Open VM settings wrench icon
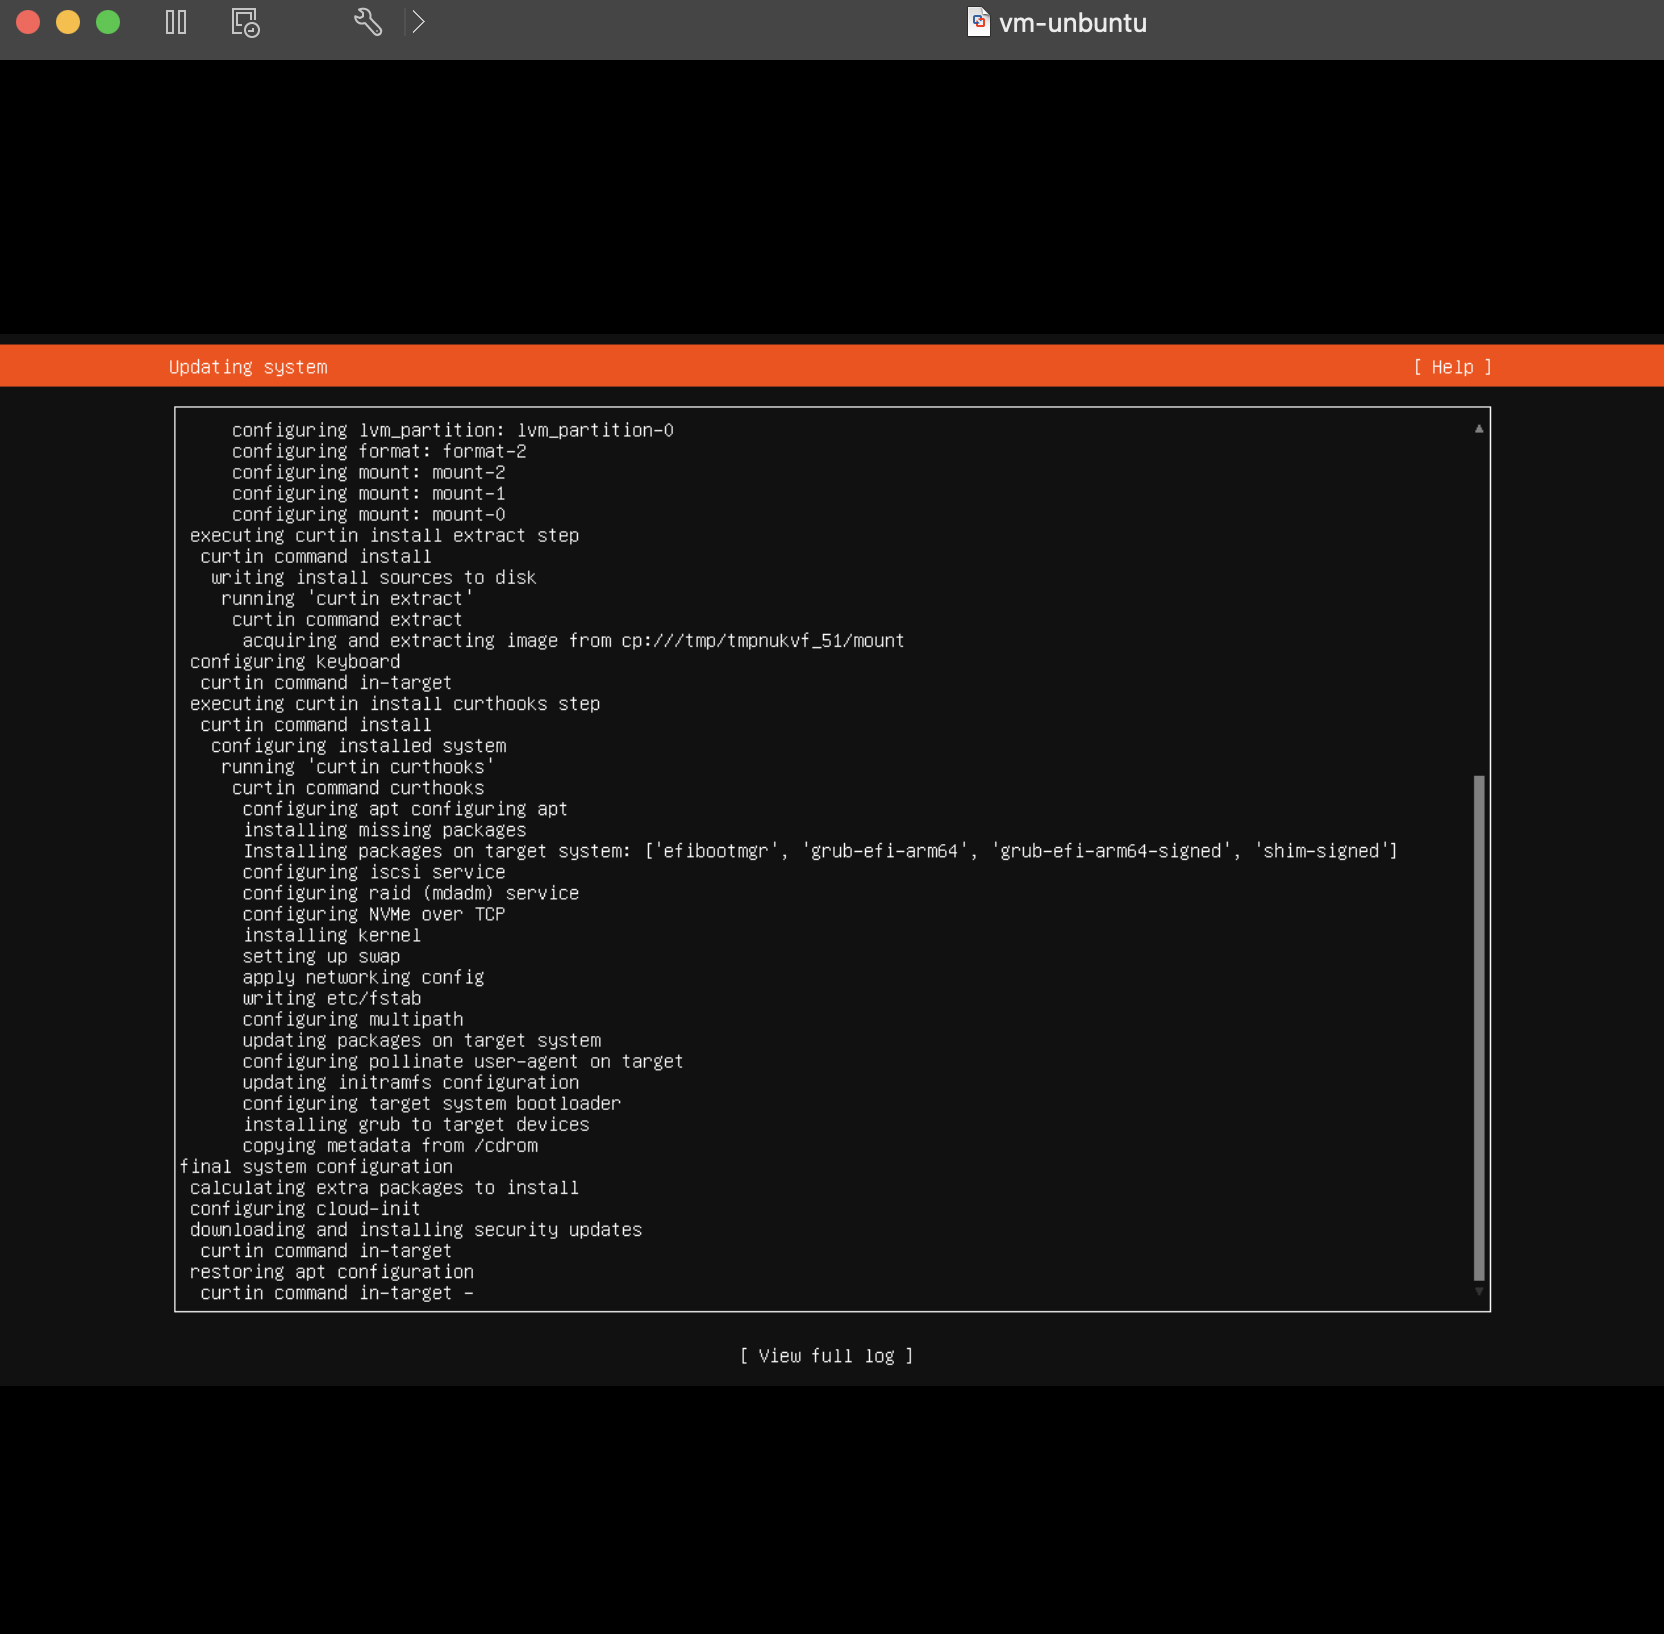Image resolution: width=1664 pixels, height=1634 pixels. click(x=368, y=22)
